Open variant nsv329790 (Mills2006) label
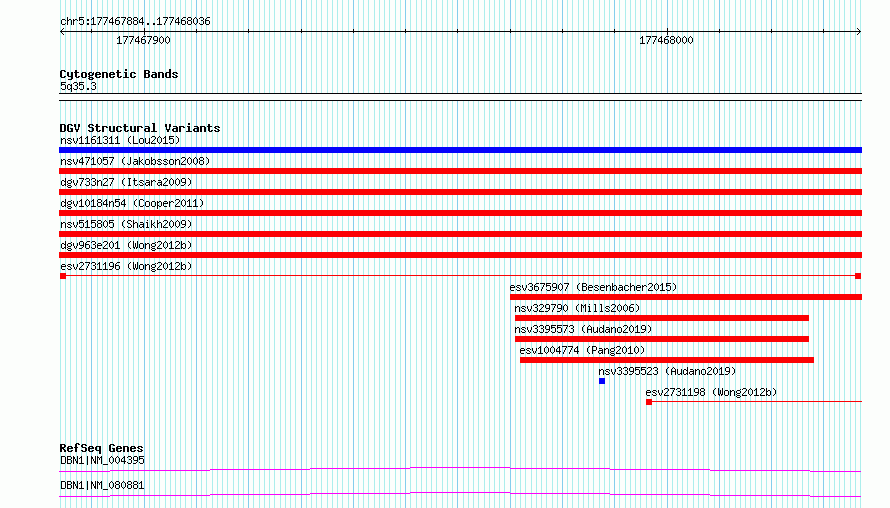The width and height of the screenshot is (890, 508). [x=577, y=308]
